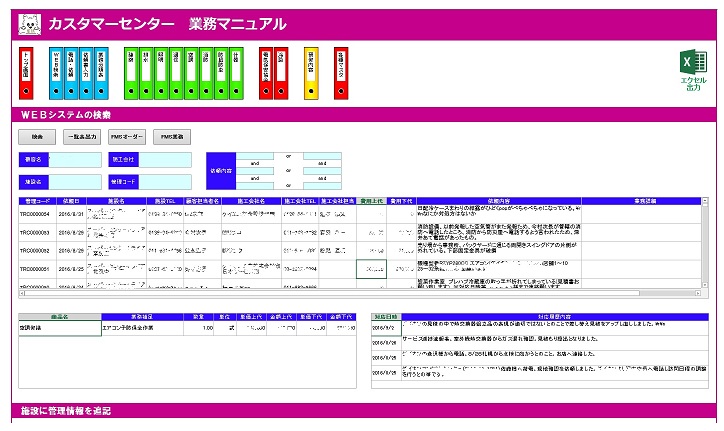Select the green 空調 binder
The image size is (724, 431).
coord(190,72)
